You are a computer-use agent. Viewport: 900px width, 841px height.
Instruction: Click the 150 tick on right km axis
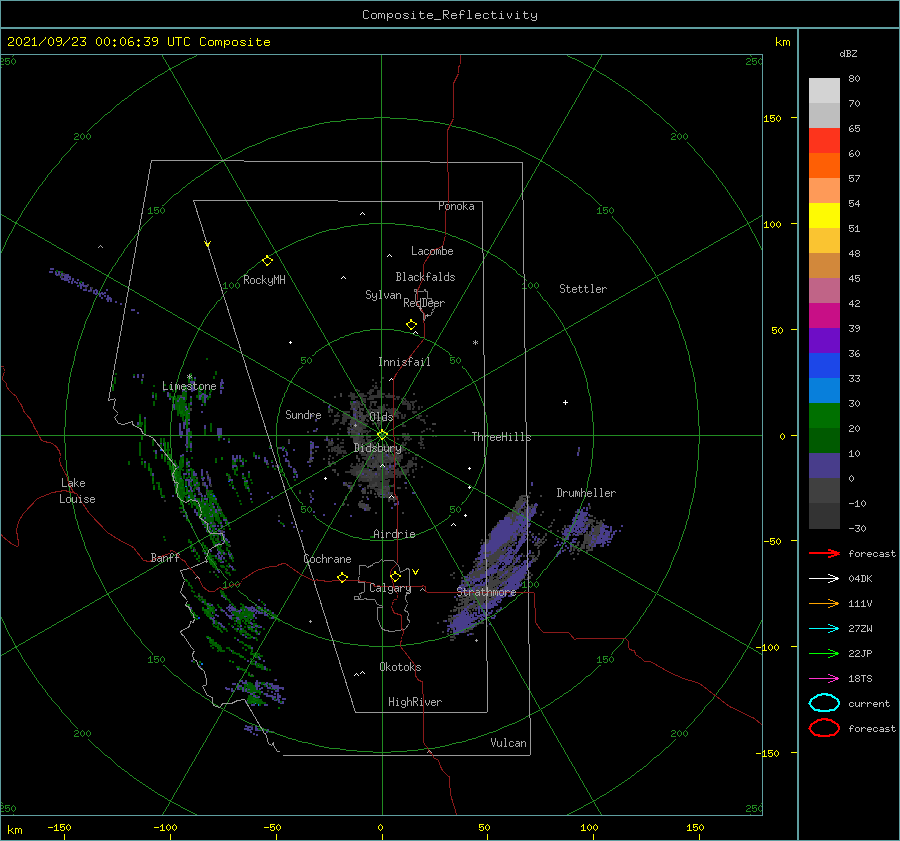point(773,118)
